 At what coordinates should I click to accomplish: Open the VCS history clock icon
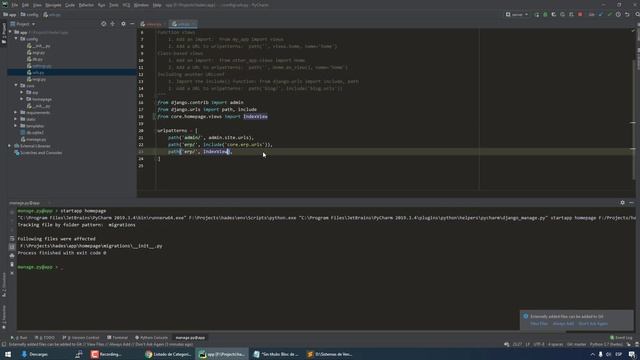tap(618, 14)
